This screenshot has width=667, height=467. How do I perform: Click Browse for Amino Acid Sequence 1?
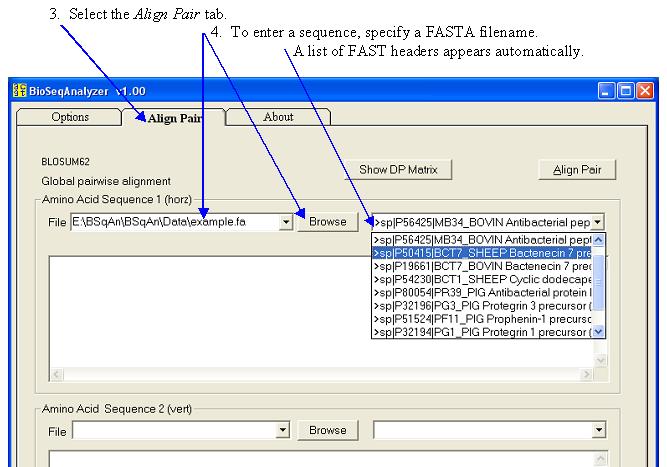(x=328, y=222)
